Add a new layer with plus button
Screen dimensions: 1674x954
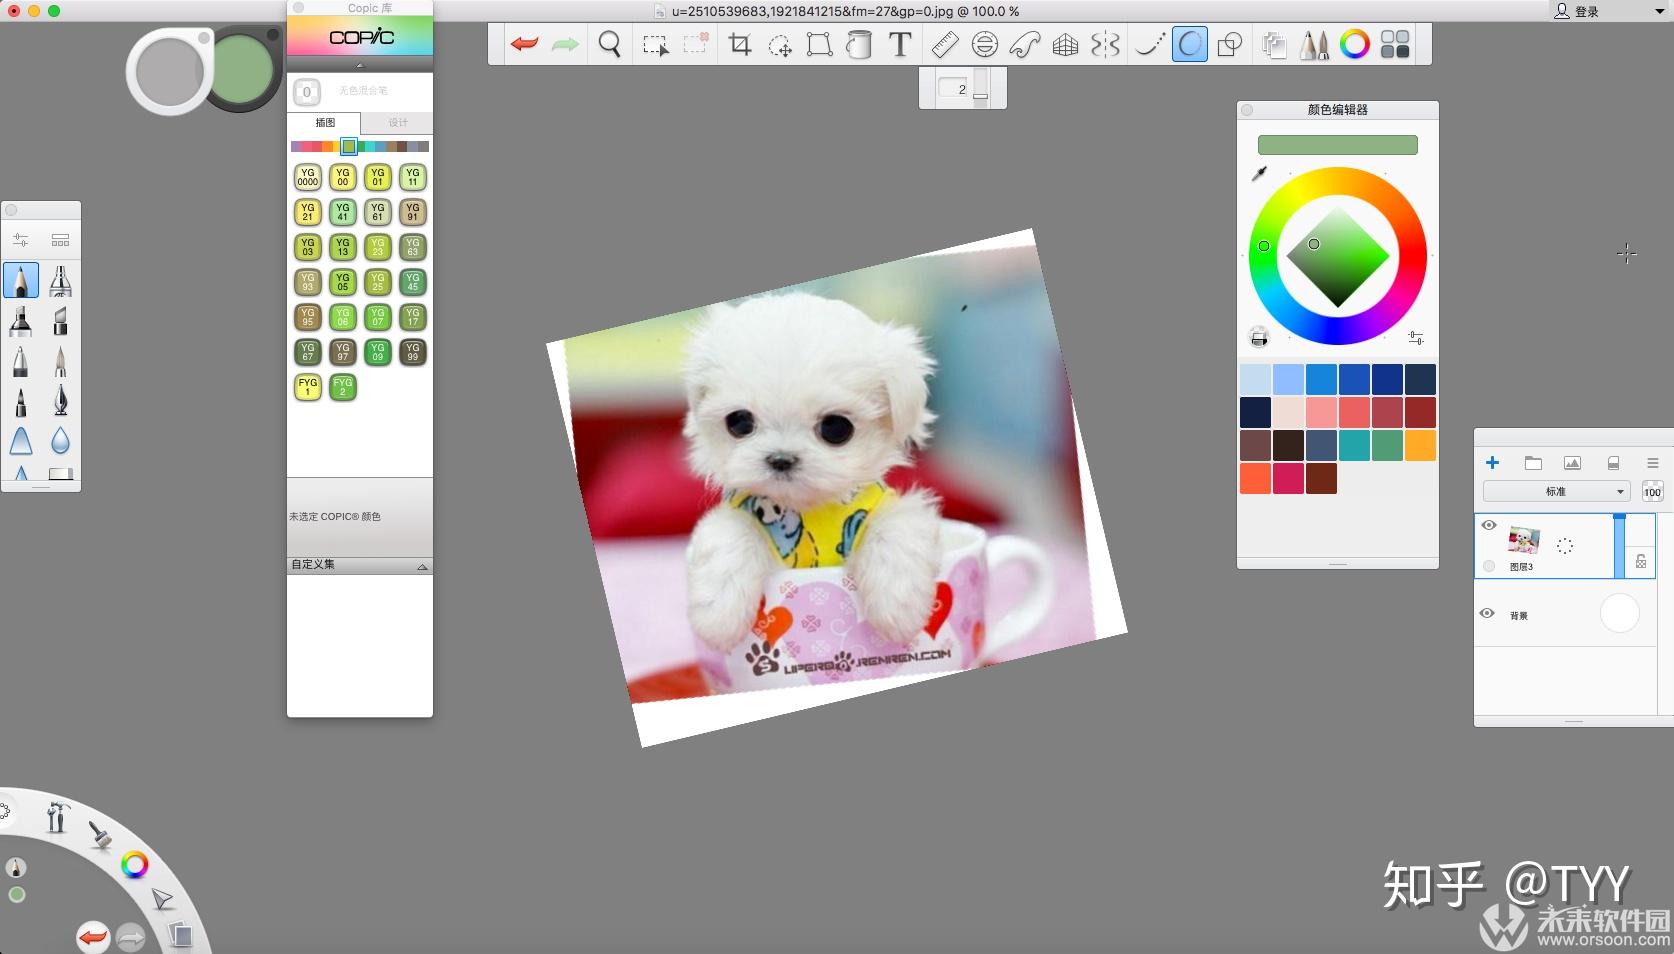[x=1492, y=463]
